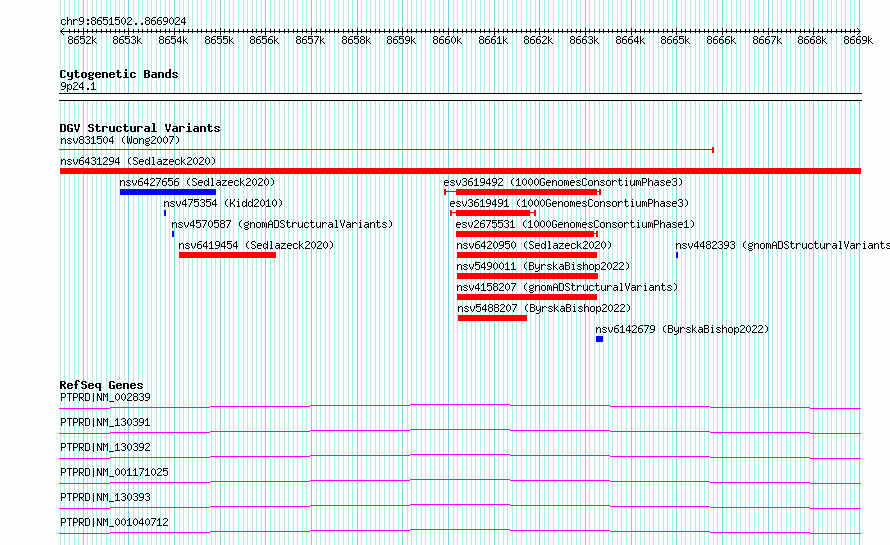Click the nsv5488207 red variant bar

[492, 318]
